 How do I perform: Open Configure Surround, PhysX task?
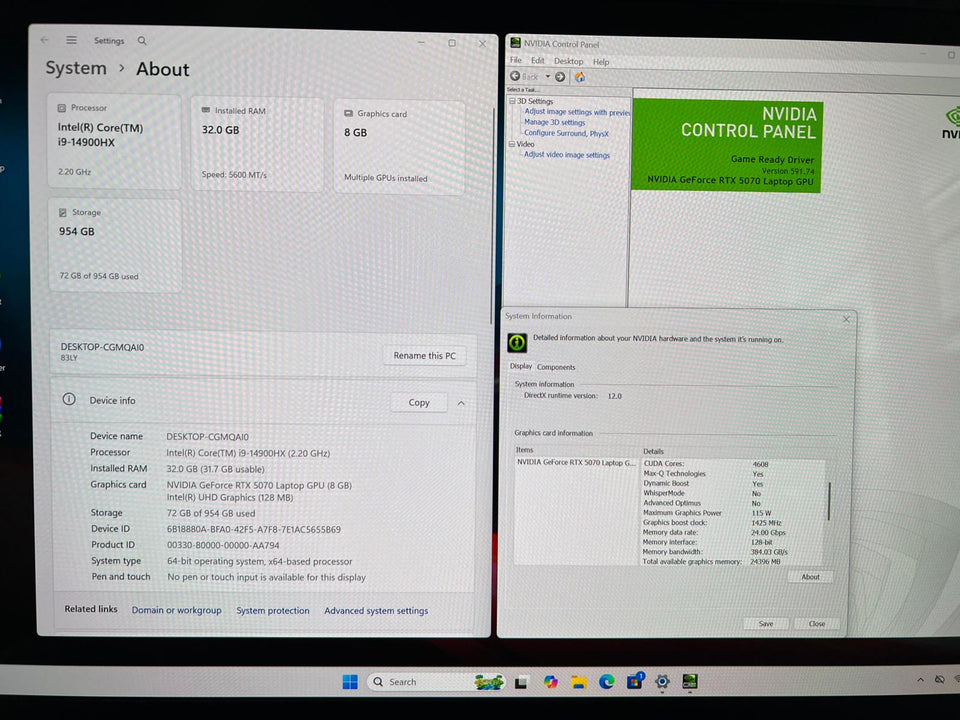566,133
